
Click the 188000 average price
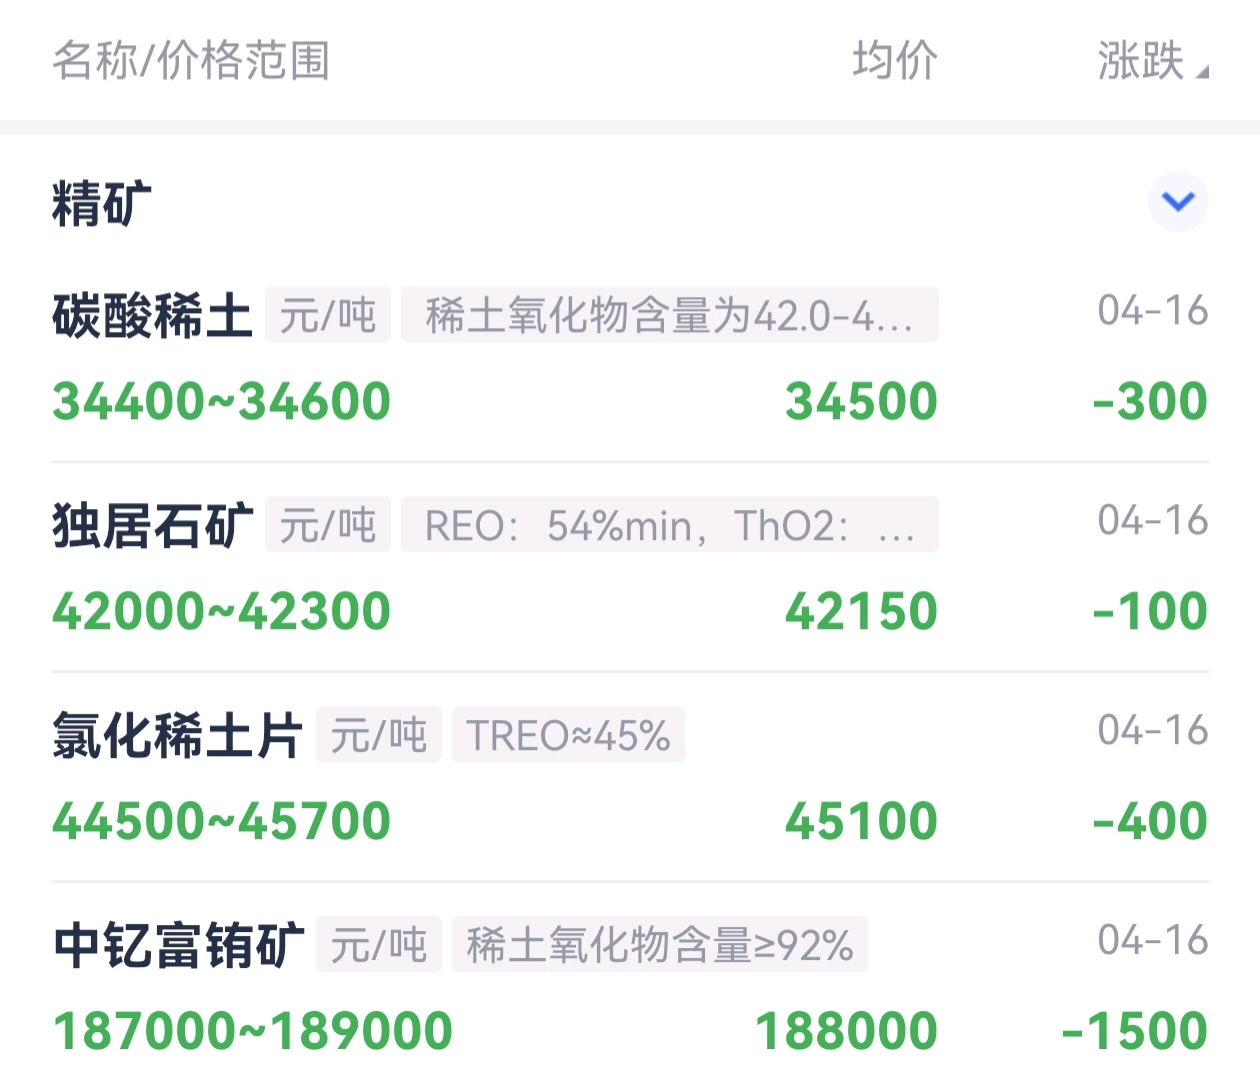coord(846,1032)
